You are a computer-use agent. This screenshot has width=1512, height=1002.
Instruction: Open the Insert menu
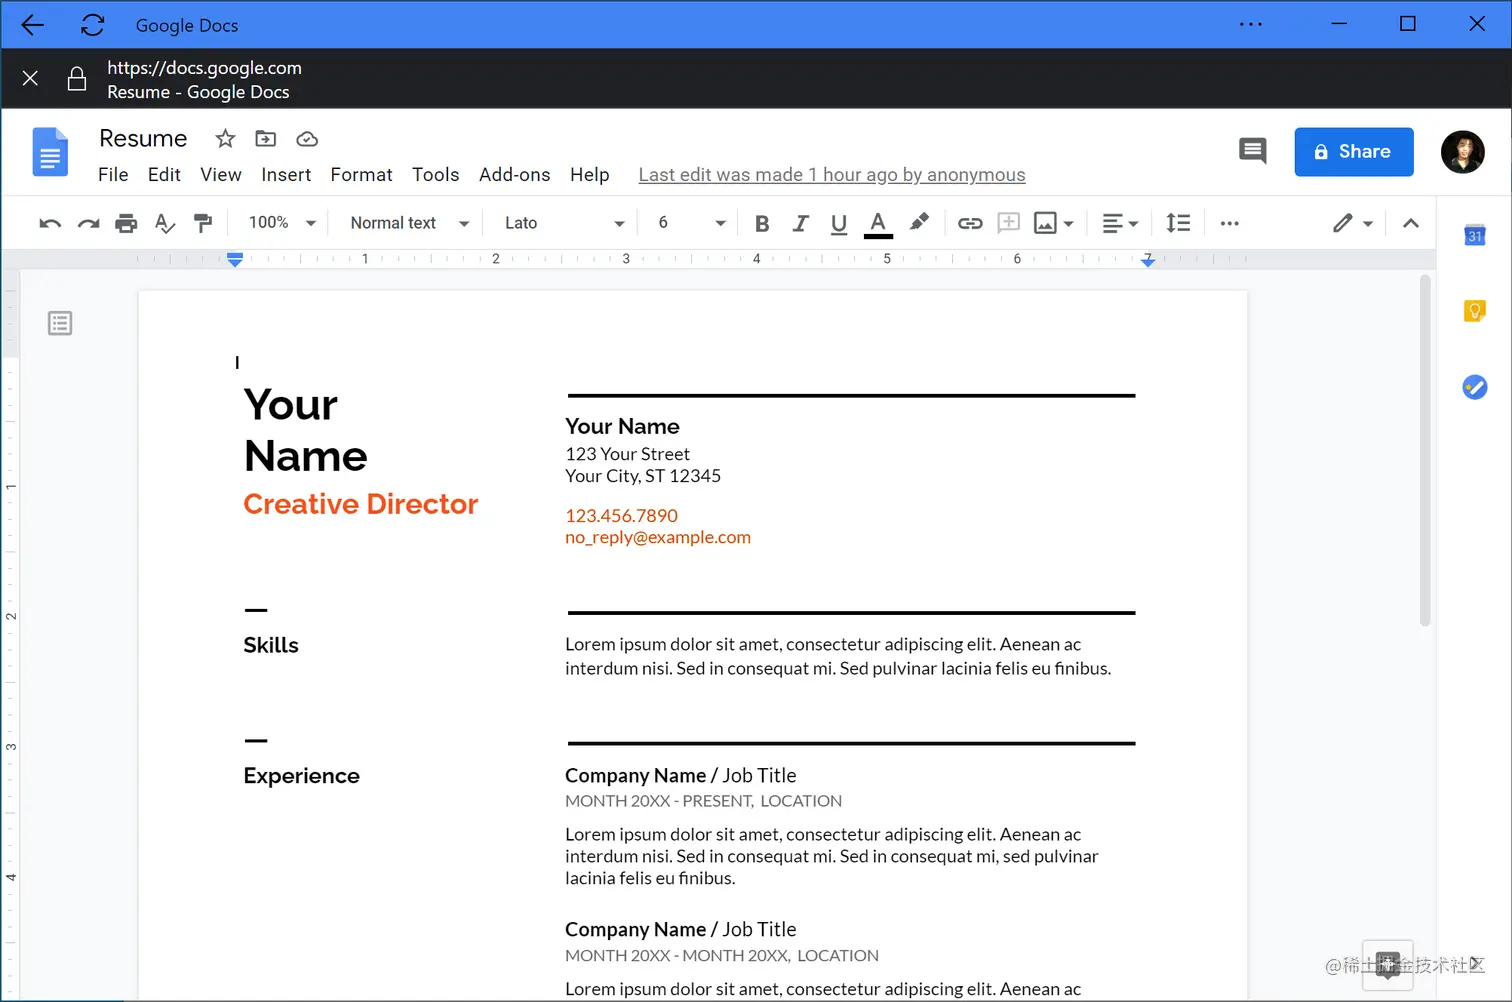tap(286, 175)
